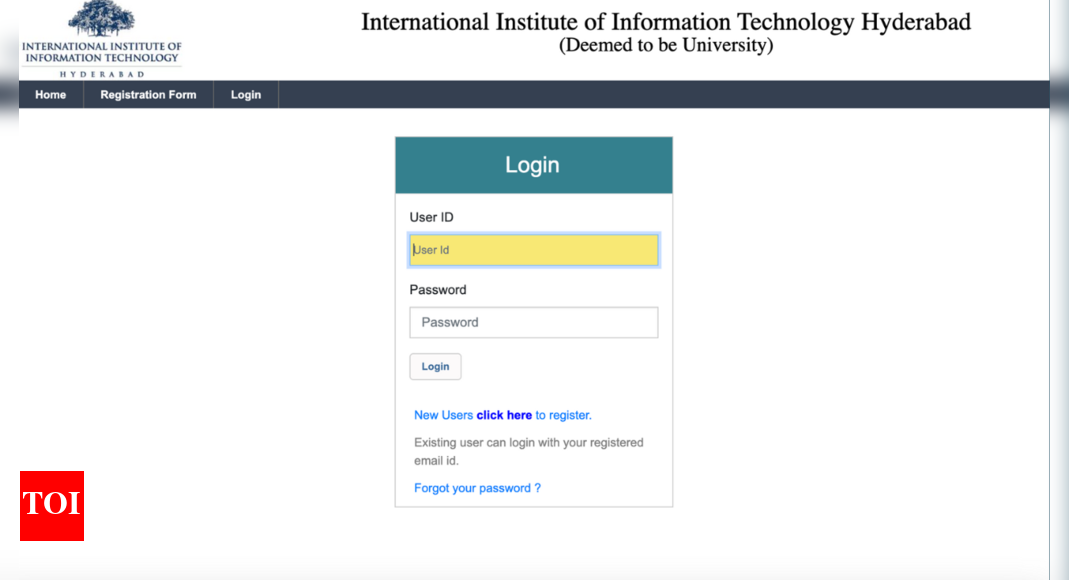Click the 'Existing user can login' note
1069x580 pixels.
click(x=528, y=451)
